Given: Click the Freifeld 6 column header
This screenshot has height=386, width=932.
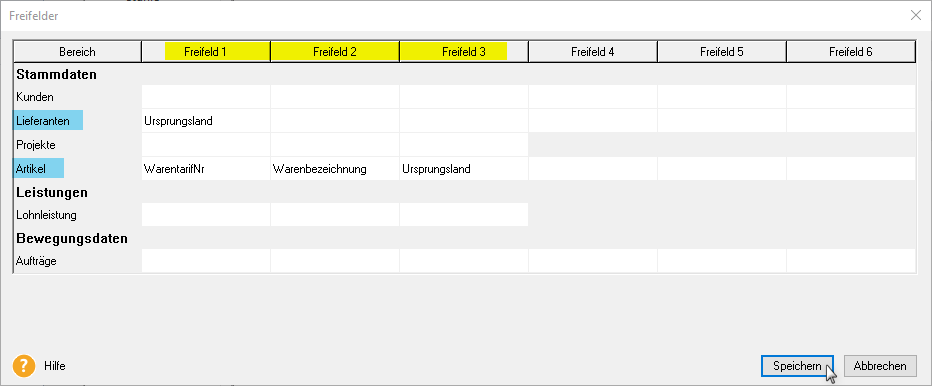Looking at the screenshot, I should coord(851,52).
